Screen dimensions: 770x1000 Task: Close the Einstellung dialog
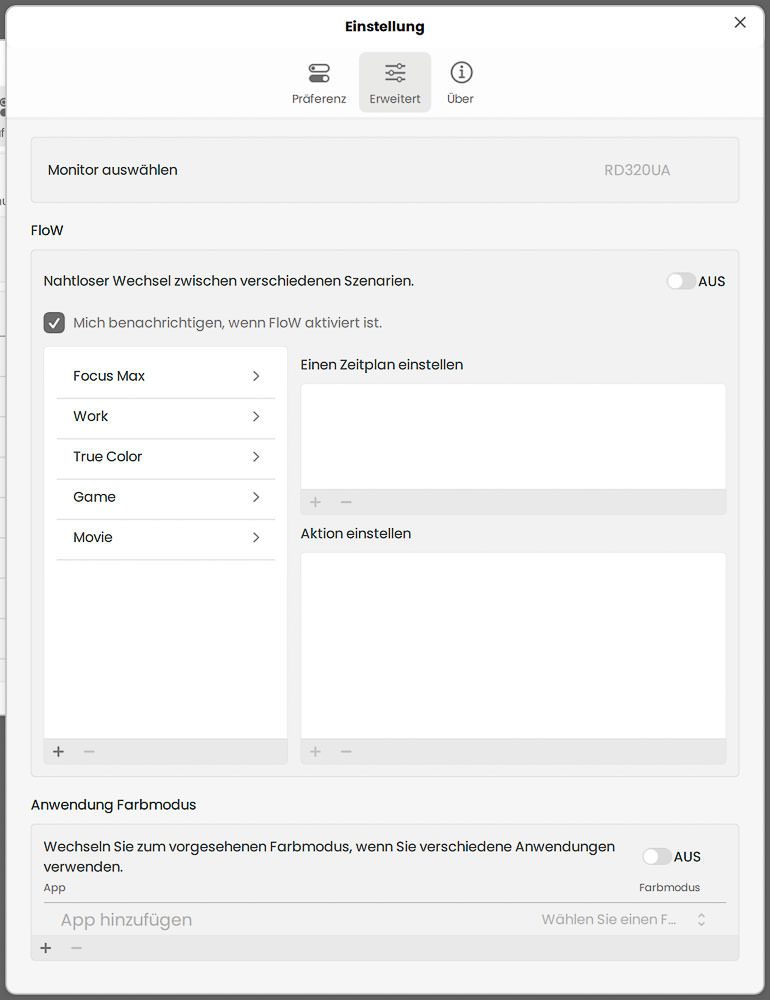pos(740,22)
